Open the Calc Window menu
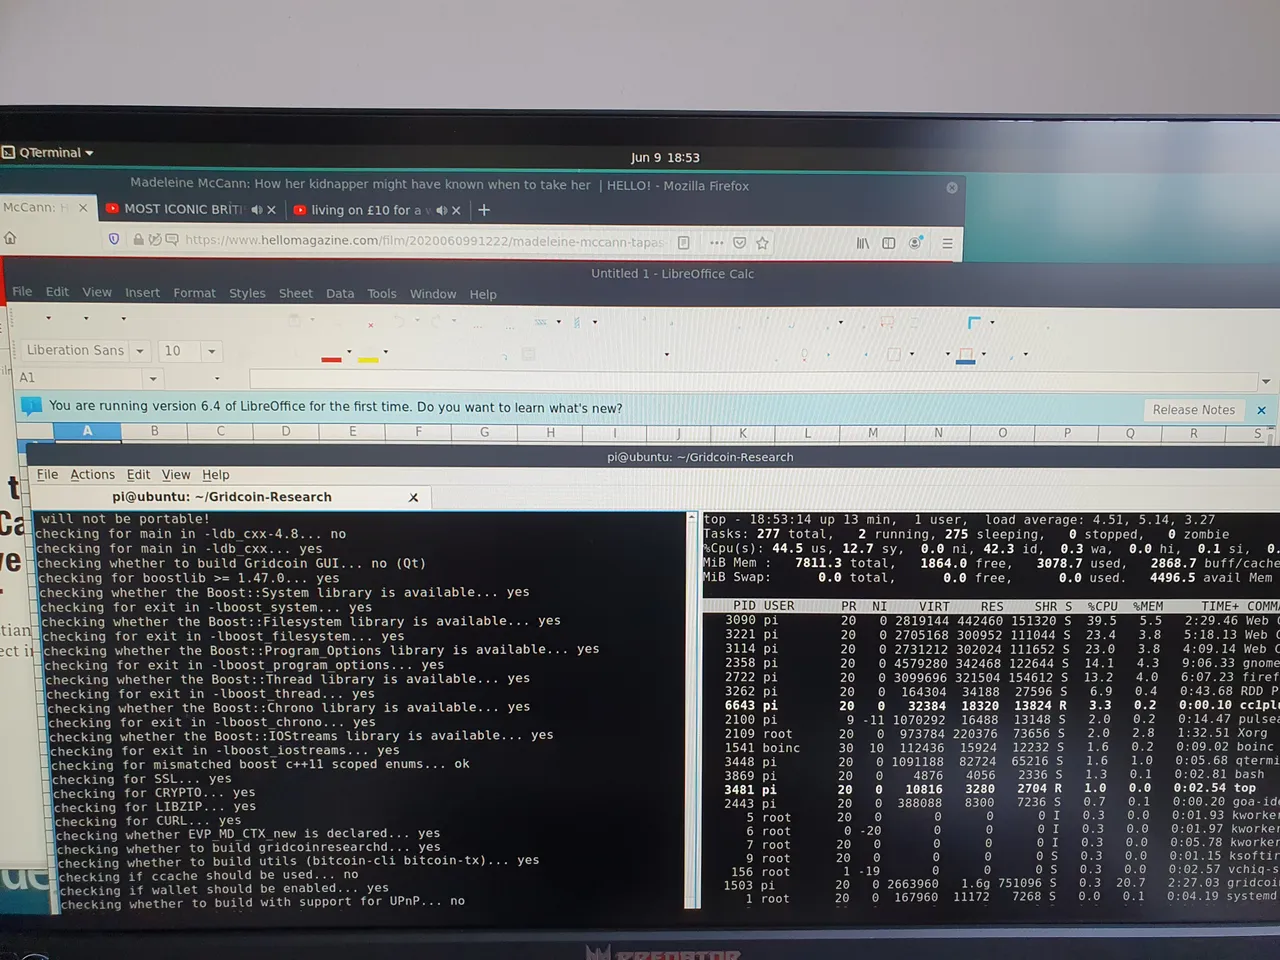 pyautogui.click(x=433, y=293)
